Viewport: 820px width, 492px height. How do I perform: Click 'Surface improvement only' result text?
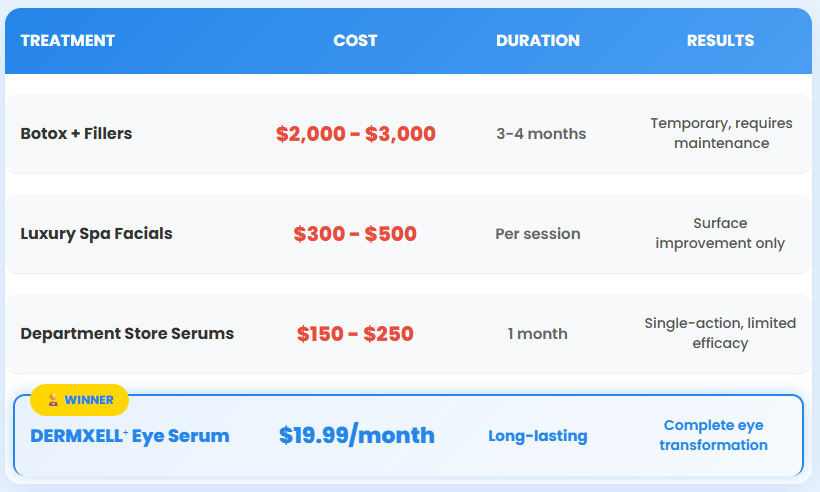click(x=720, y=233)
